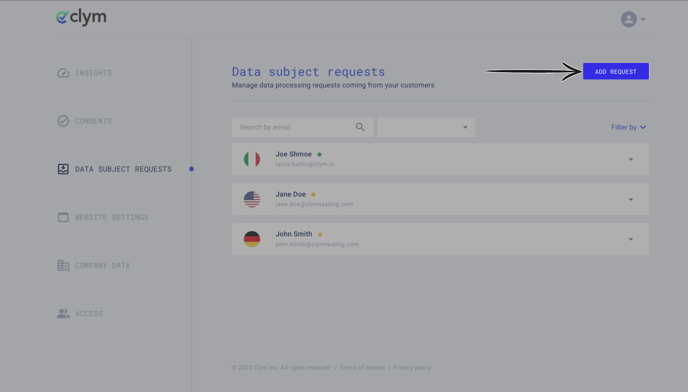Click the Clym logo
The image size is (688, 392).
(x=81, y=17)
